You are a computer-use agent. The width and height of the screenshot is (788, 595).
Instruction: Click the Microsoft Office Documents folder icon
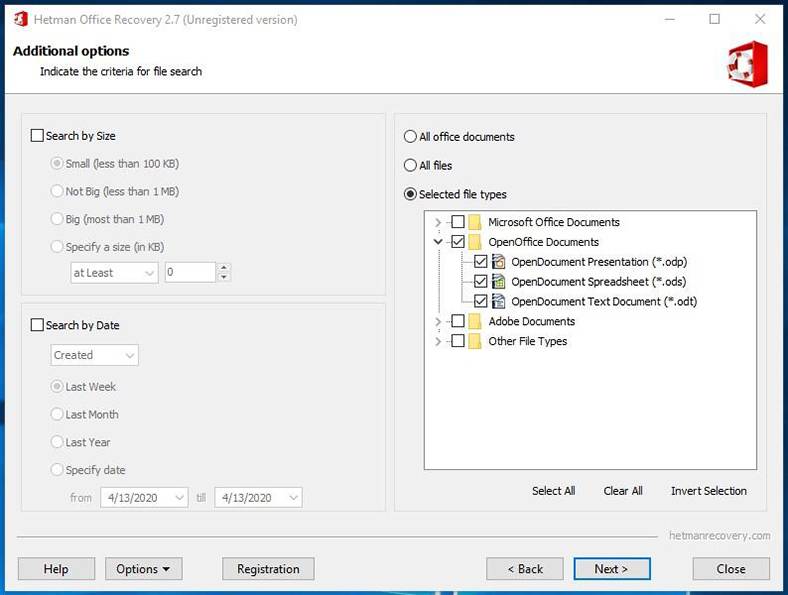475,222
